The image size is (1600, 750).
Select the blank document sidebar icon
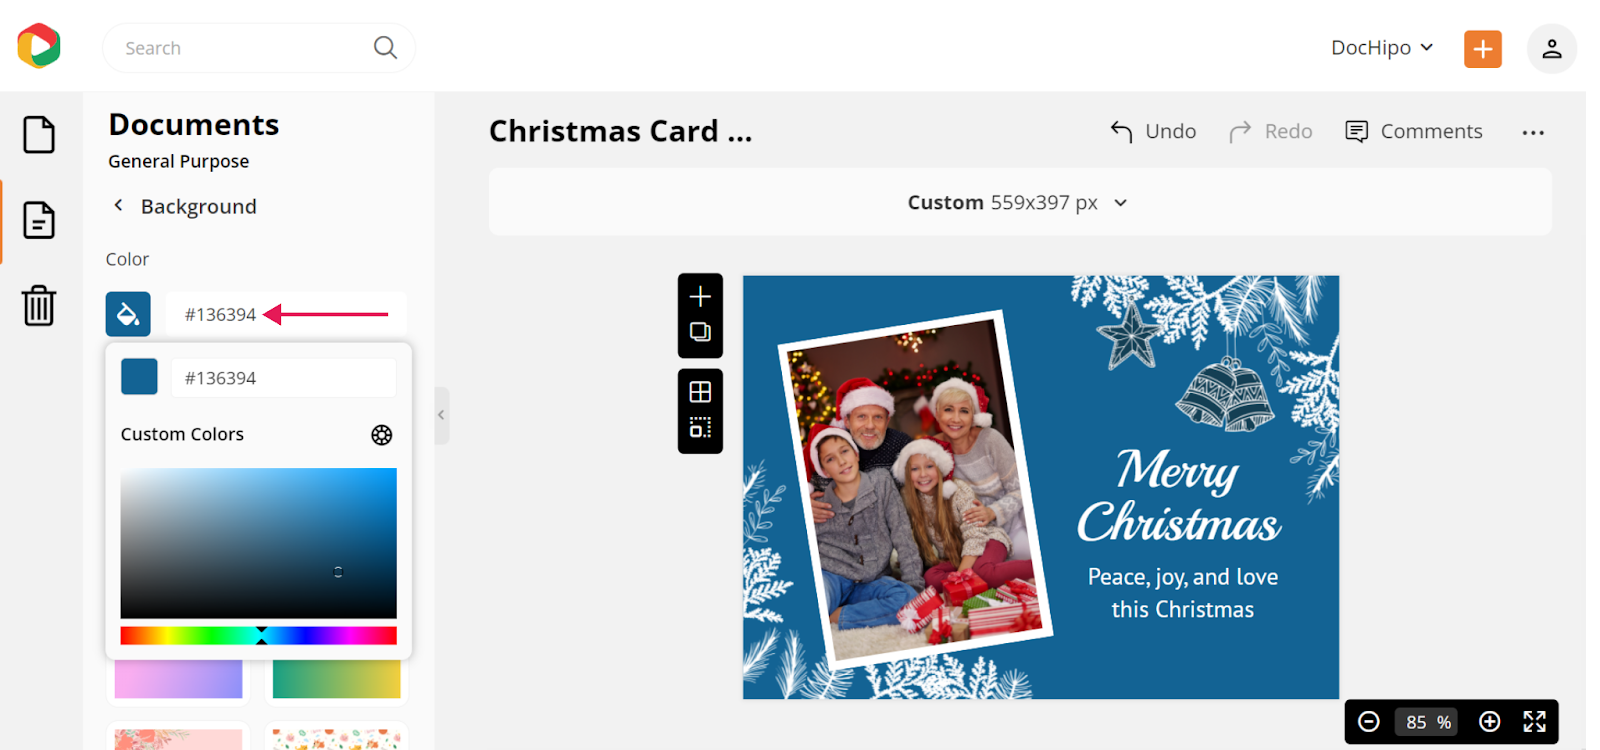39,135
